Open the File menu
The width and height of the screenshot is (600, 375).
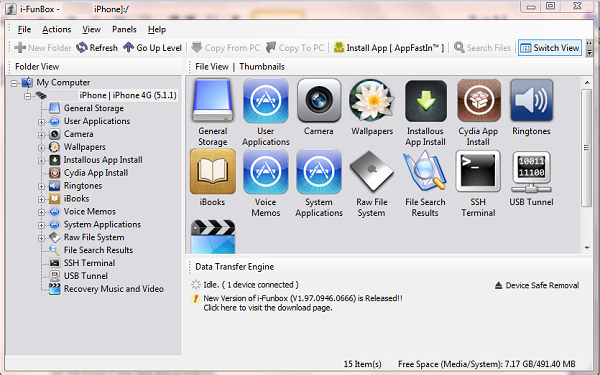click(x=24, y=29)
